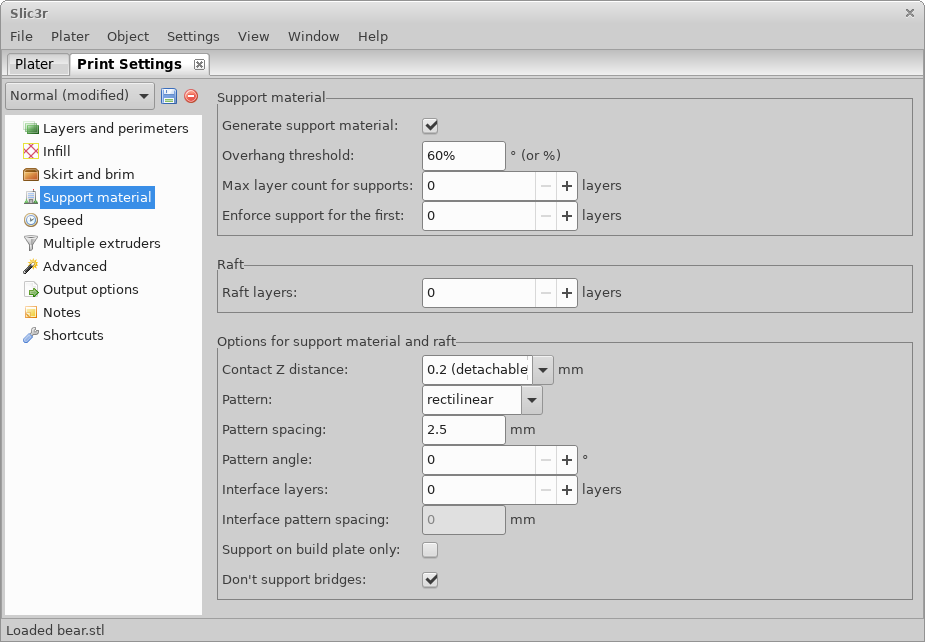This screenshot has width=925, height=642.
Task: Click the Contact Z distance text field
Action: 477,370
